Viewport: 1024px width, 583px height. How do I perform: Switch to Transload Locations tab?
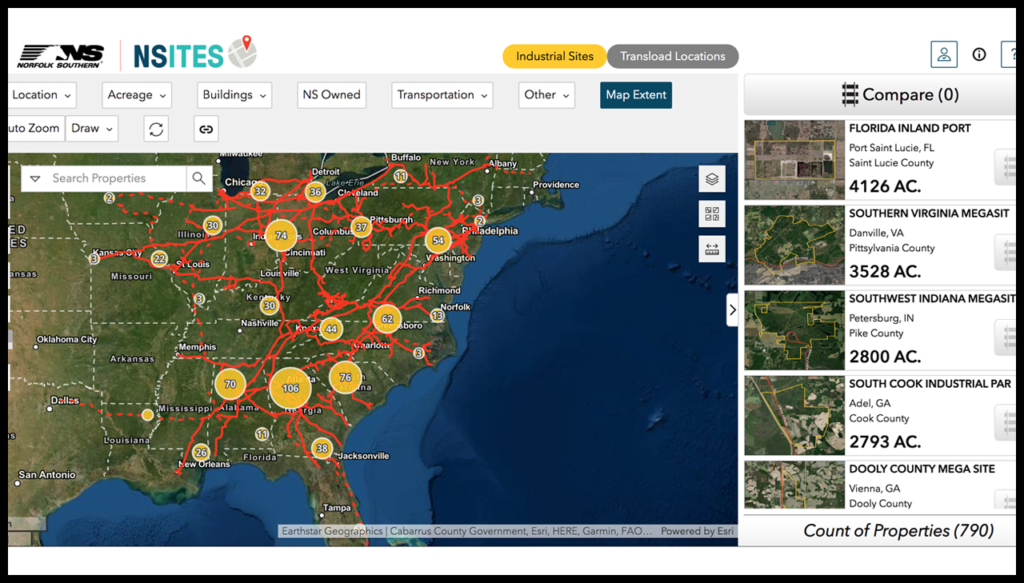click(x=672, y=56)
